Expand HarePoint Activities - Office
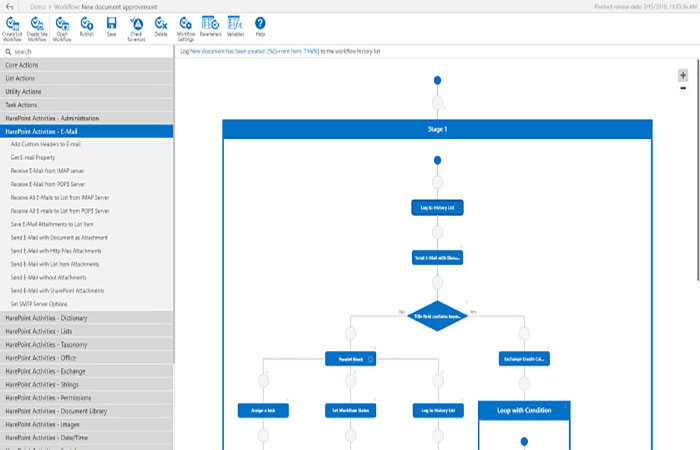The height and width of the screenshot is (450, 700). pos(87,358)
